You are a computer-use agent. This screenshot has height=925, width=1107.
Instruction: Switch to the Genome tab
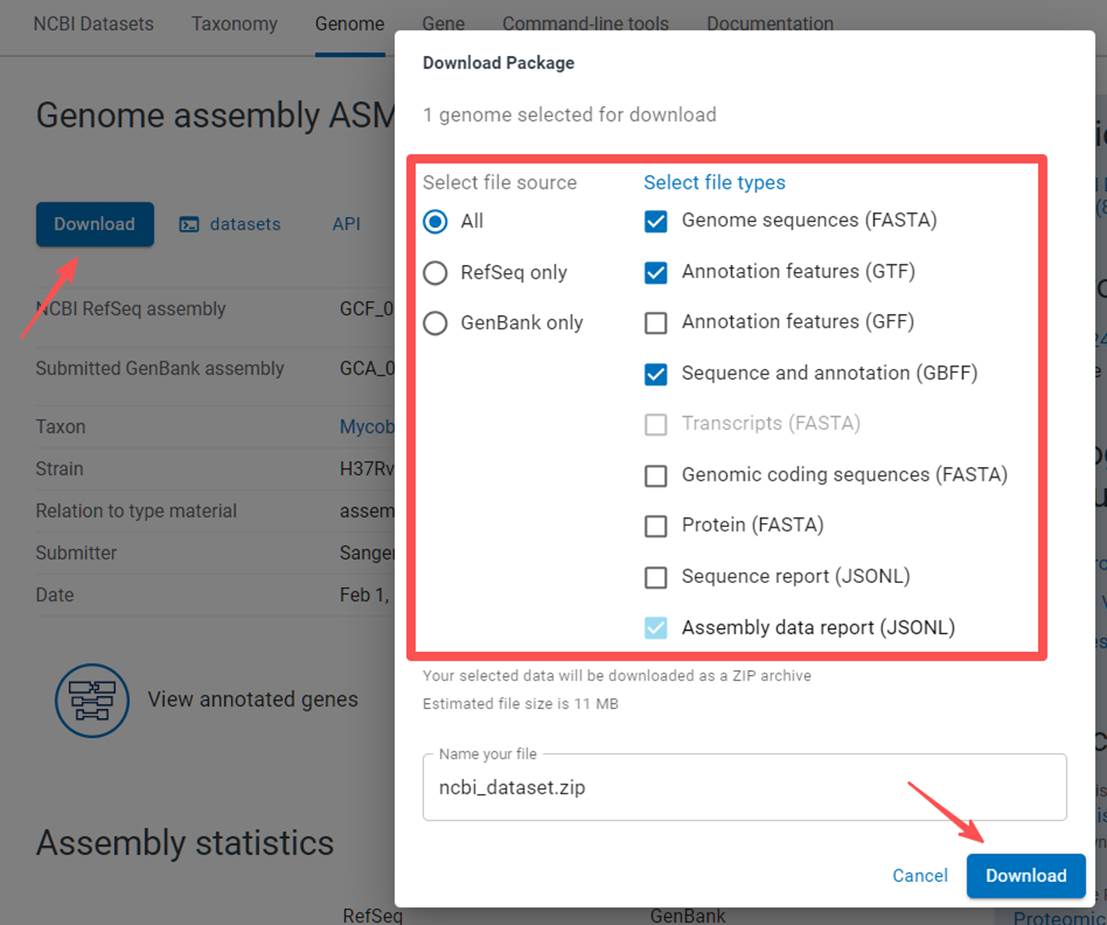coord(349,24)
